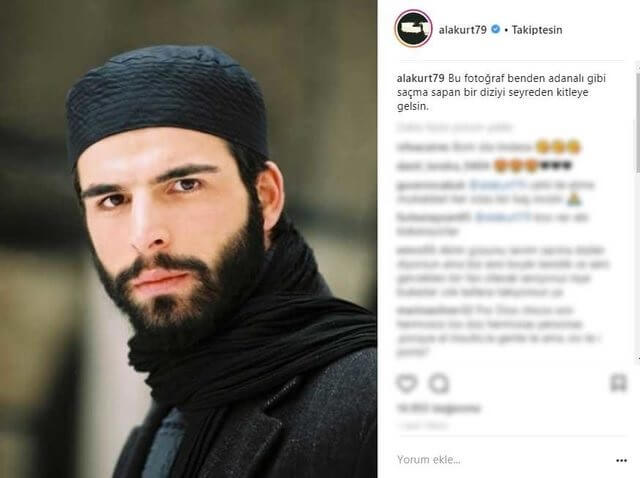Open alakurt79 profile from the post header
Screen dimensions: 640x478
(x=462, y=30)
